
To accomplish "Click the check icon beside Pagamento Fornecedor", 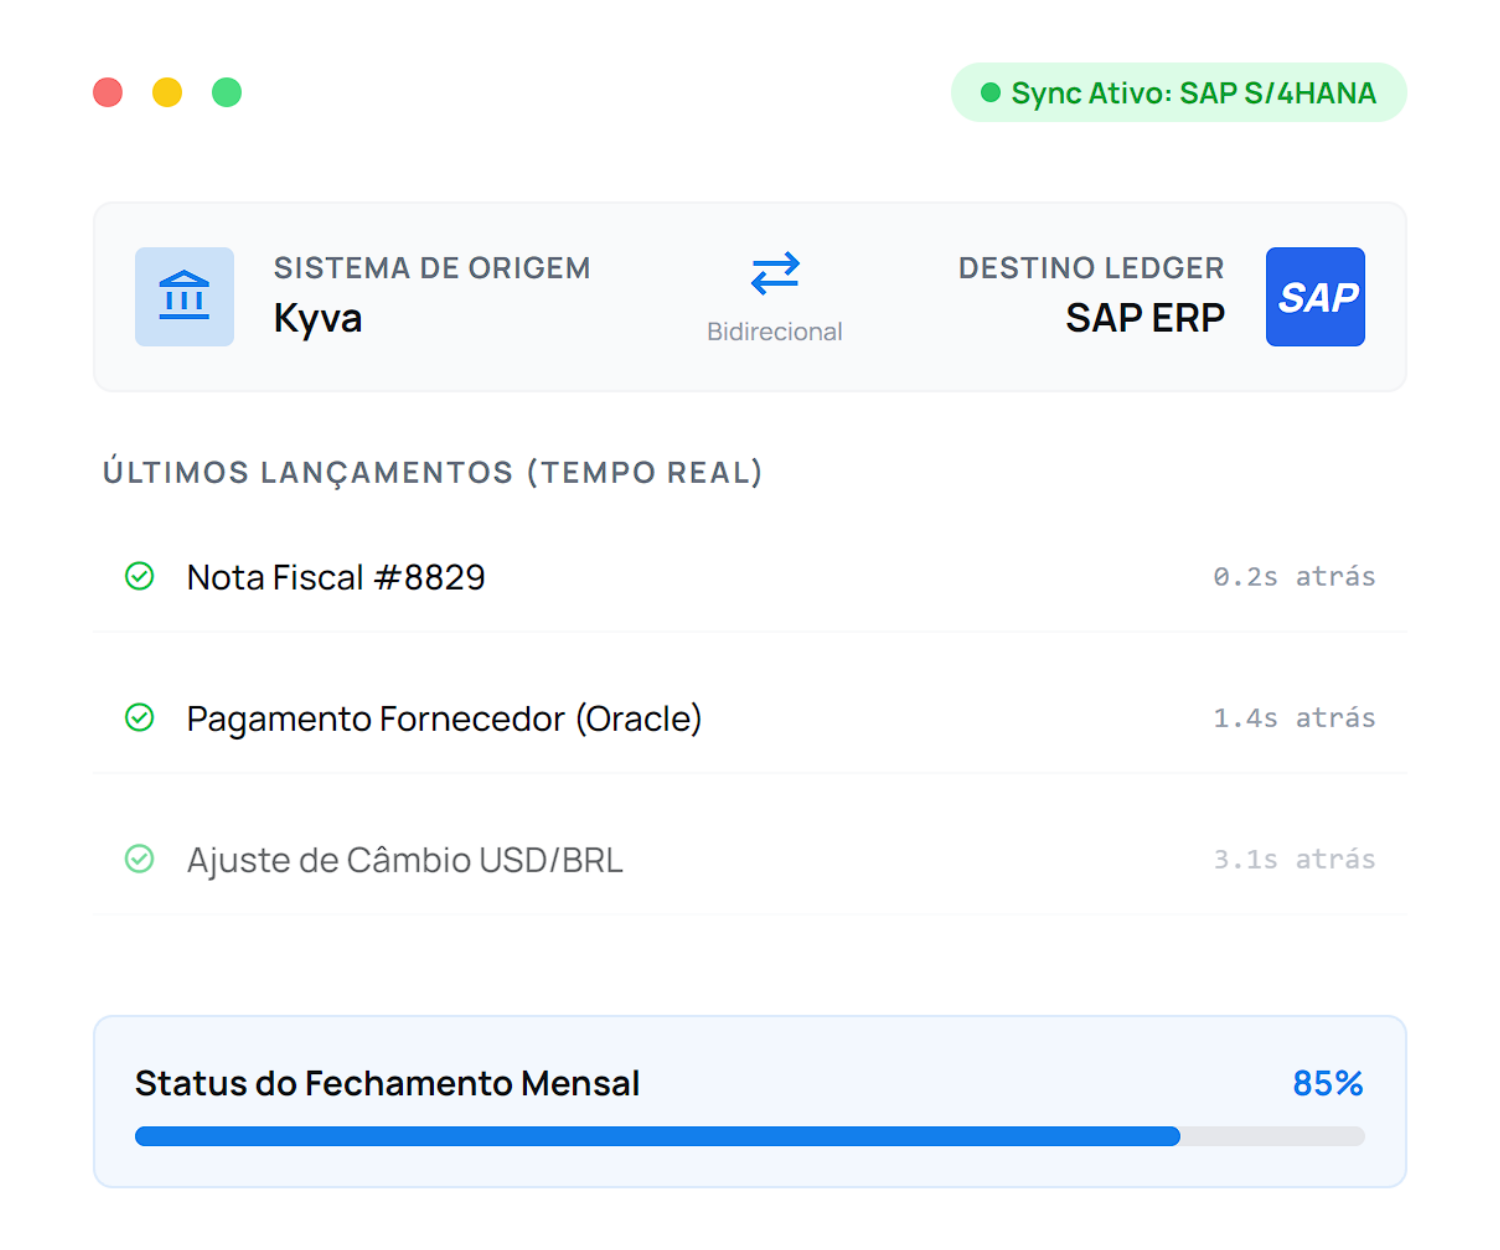I will [139, 718].
